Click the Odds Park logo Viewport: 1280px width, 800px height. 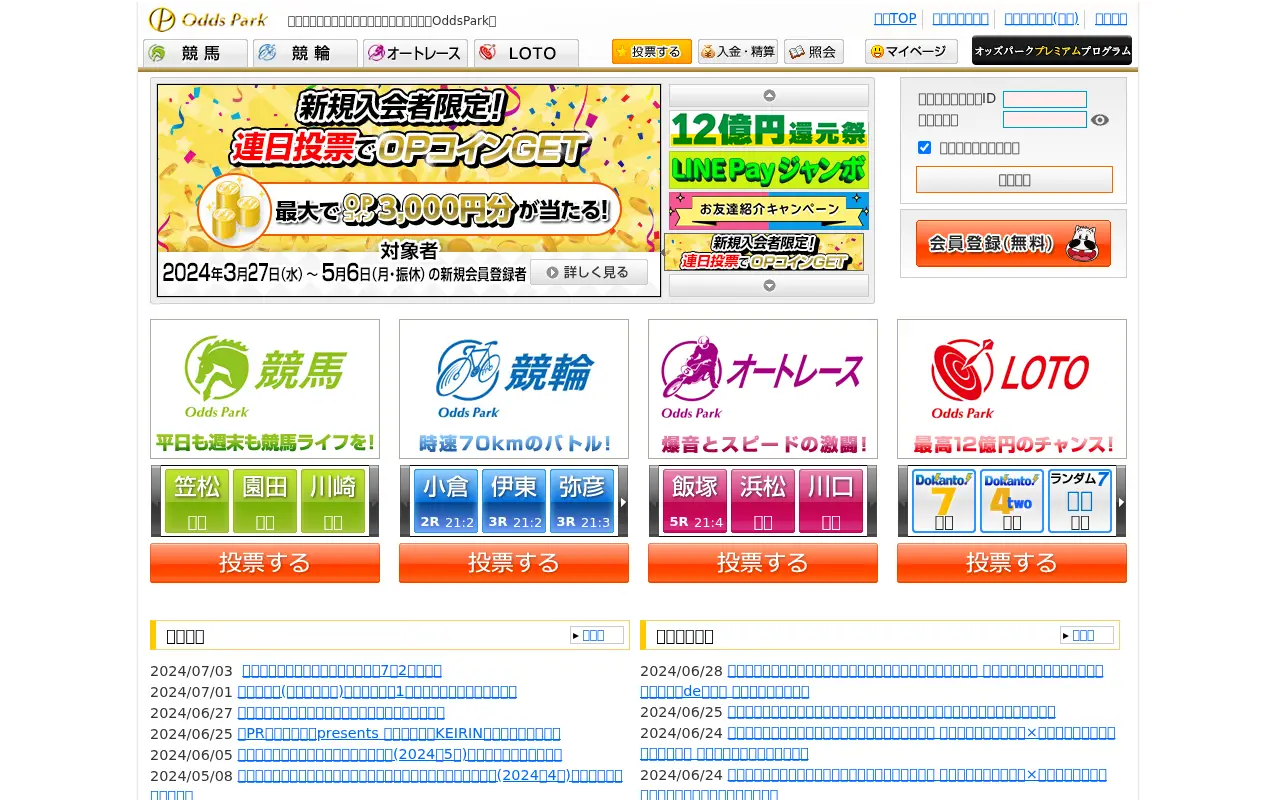208,19
